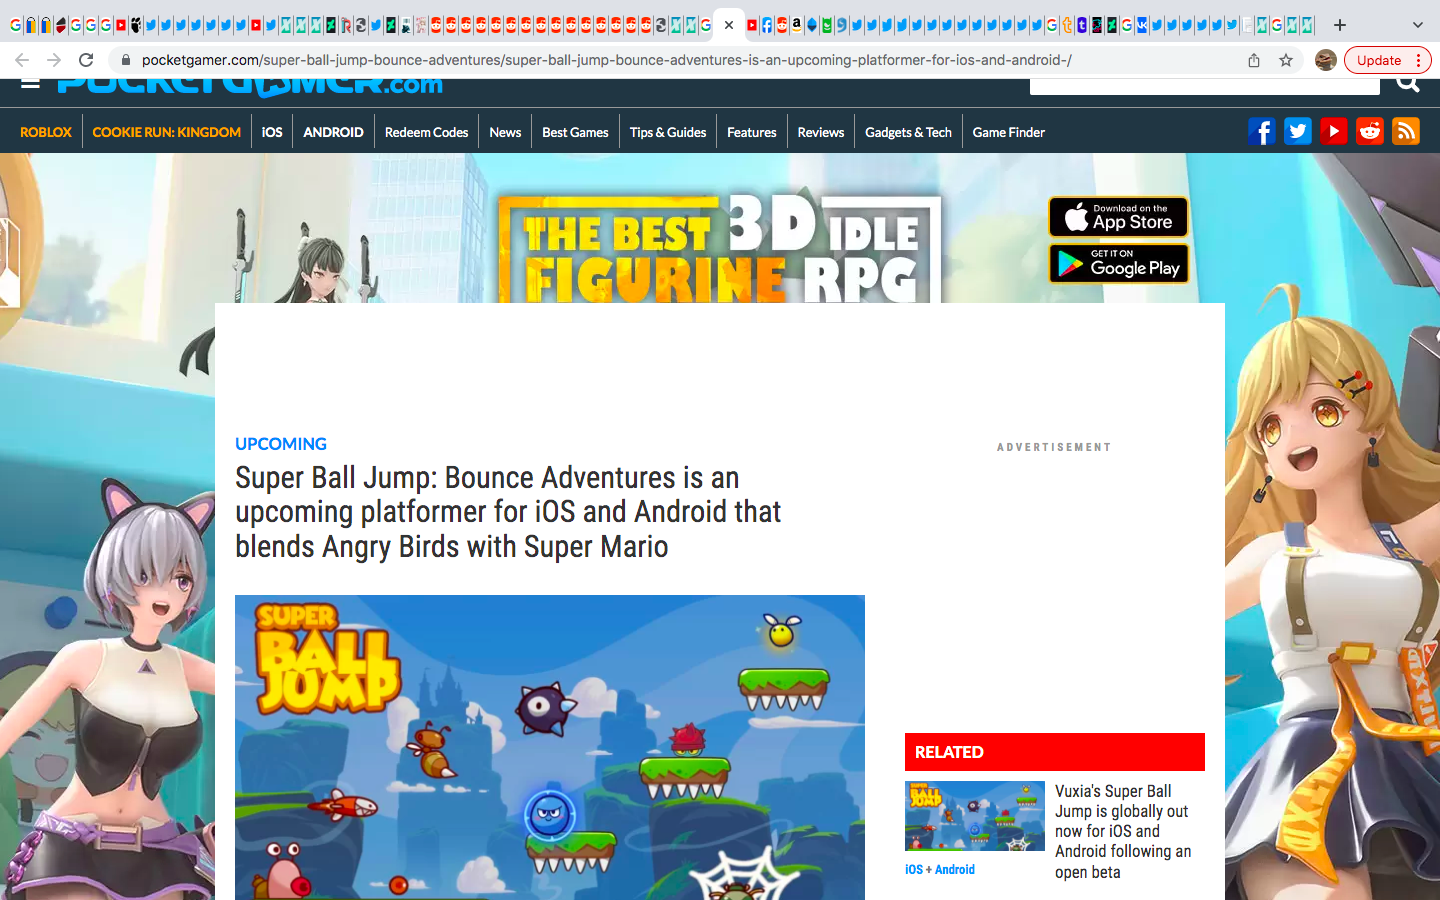Viewport: 1440px width, 900px height.
Task: Select the iOS nav item
Action: 272,132
